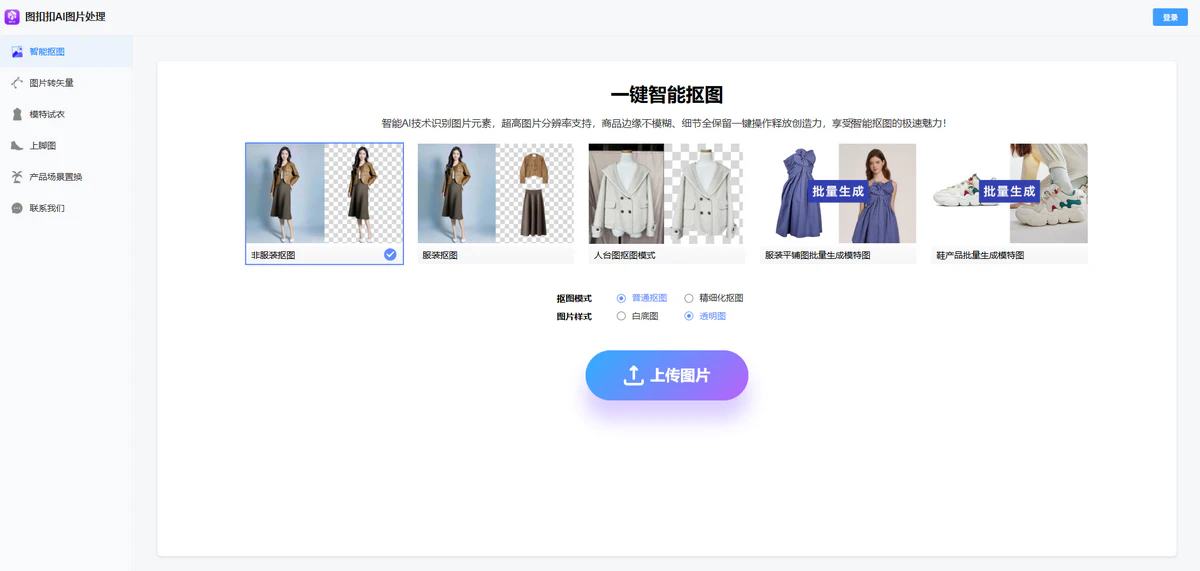Open the 模特试衣 menu item
Image resolution: width=1200 pixels, height=571 pixels.
coord(47,115)
